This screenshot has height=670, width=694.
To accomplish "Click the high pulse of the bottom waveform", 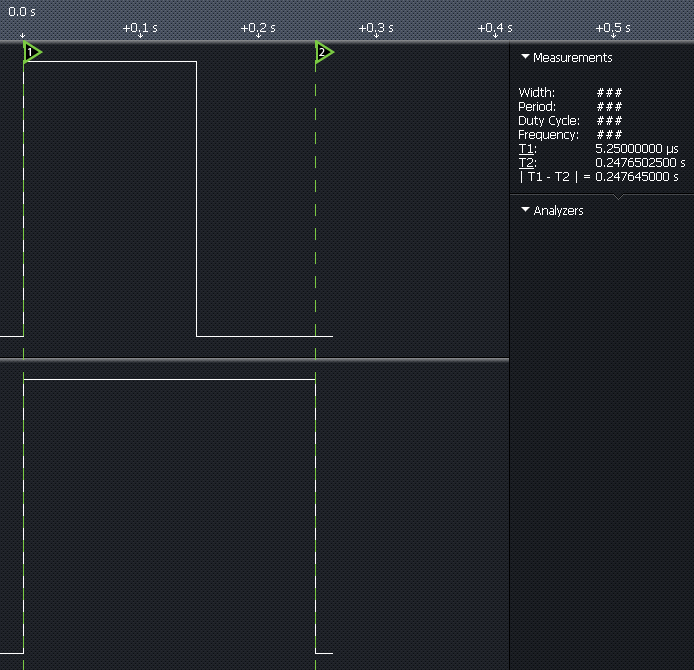I will [168, 380].
